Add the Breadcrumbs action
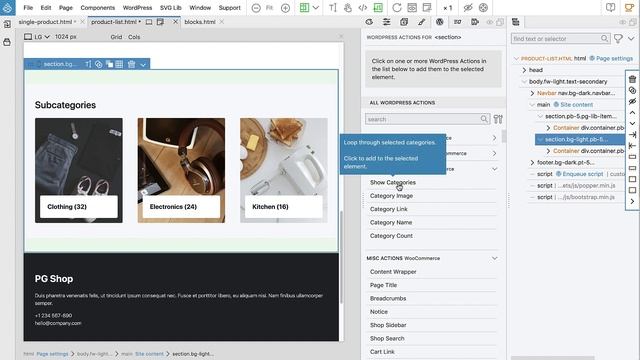Viewport: 640px width, 360px height. click(388, 298)
